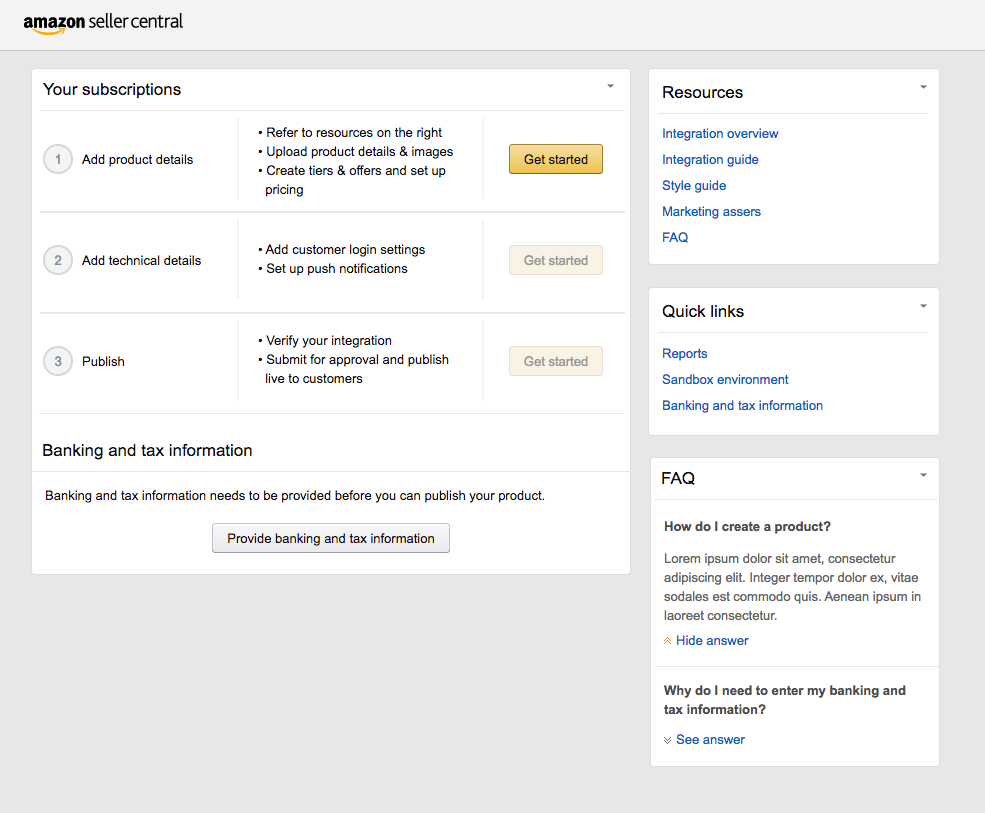This screenshot has height=813, width=985.
Task: Open Banking and tax information quick link
Action: [743, 406]
